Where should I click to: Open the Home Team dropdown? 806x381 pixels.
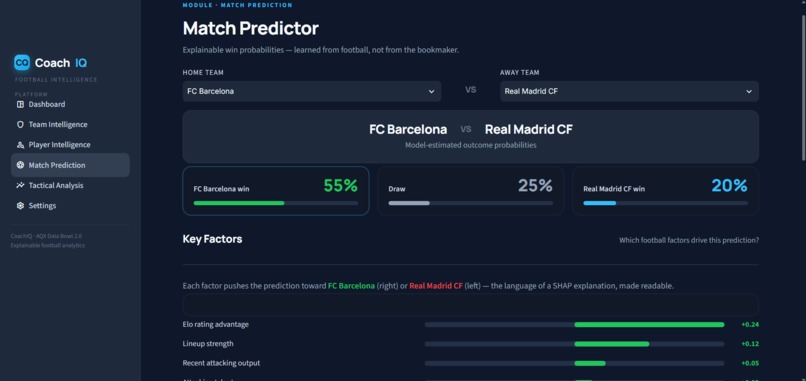(312, 91)
